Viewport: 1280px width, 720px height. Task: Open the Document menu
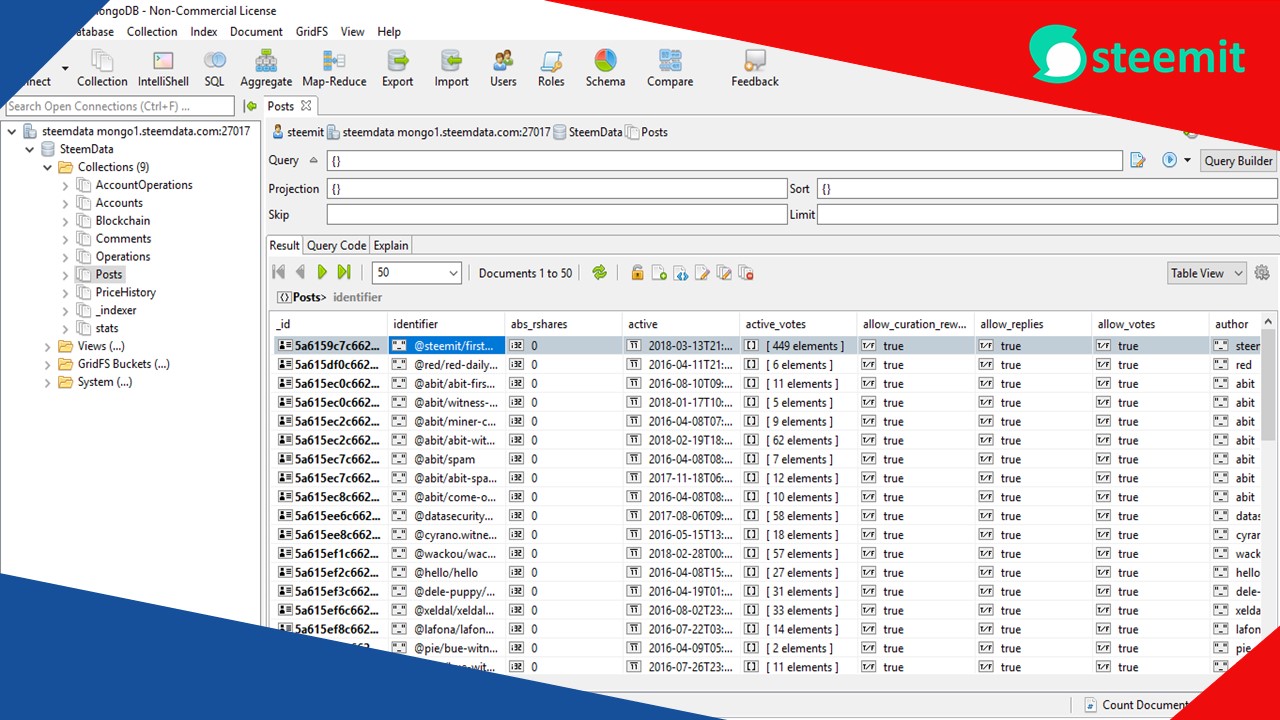(x=256, y=31)
